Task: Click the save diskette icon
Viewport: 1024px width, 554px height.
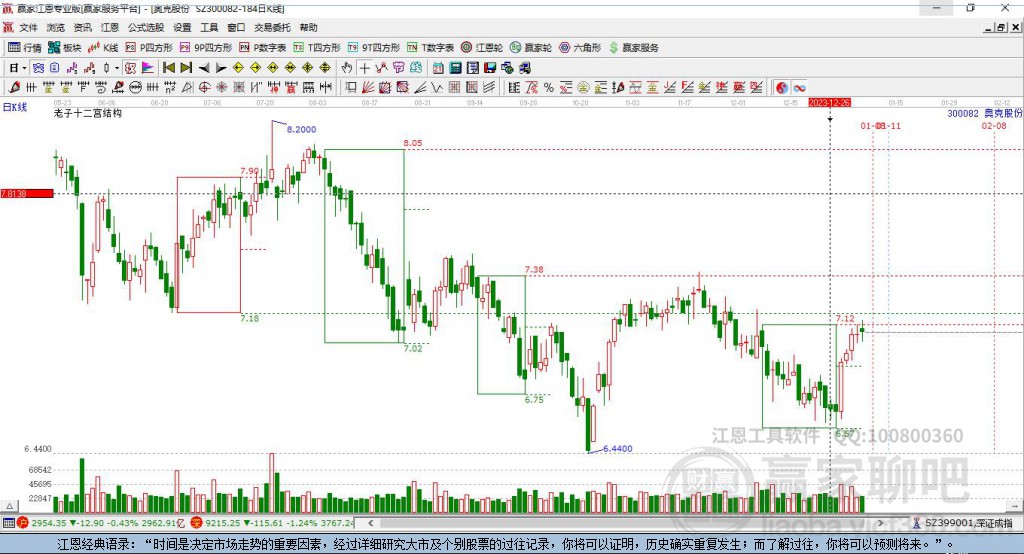Action: coord(490,68)
